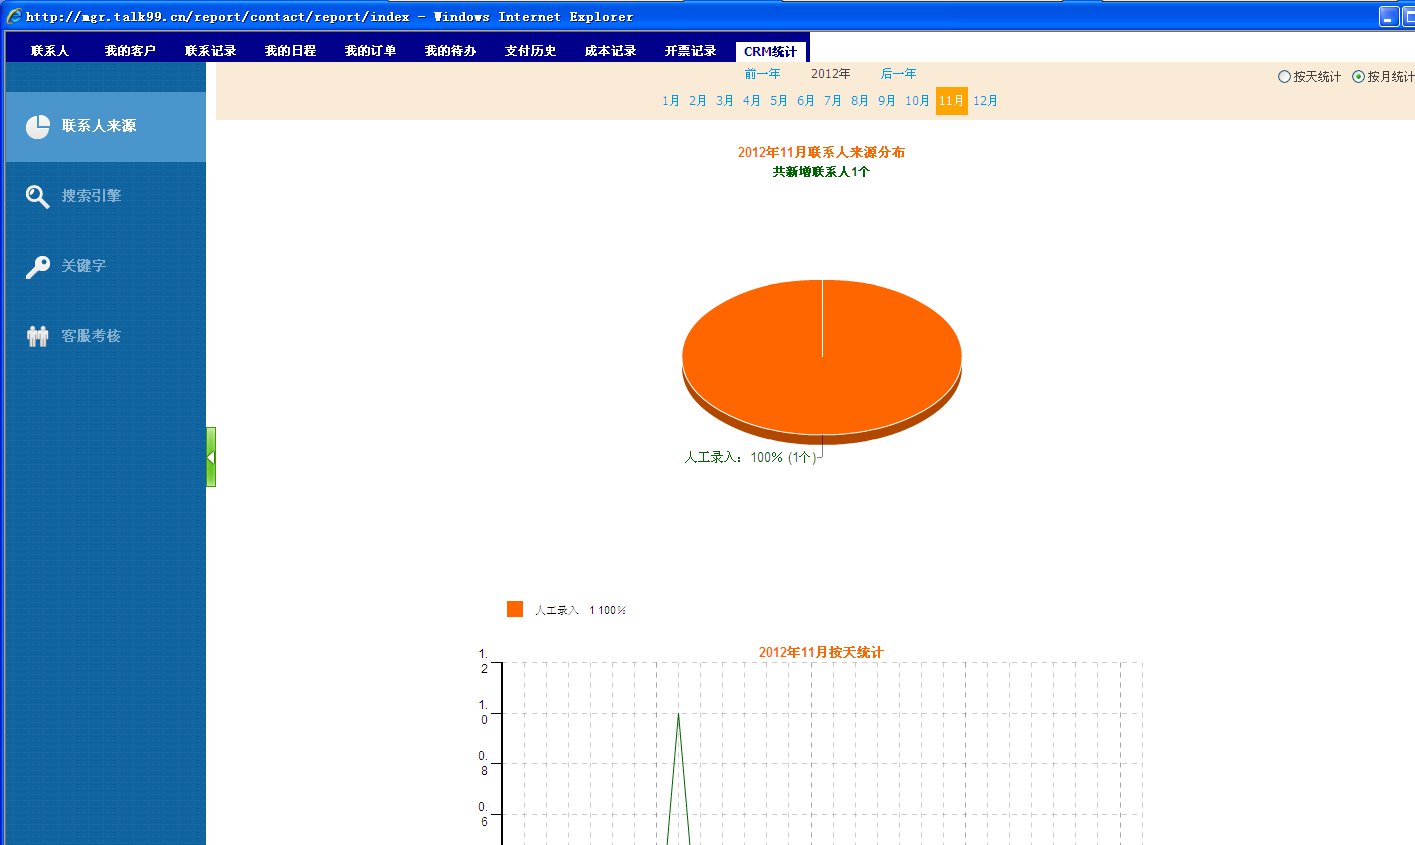Viewport: 1415px width, 845px height.
Task: Open the 联系人 tab
Action: (50, 51)
